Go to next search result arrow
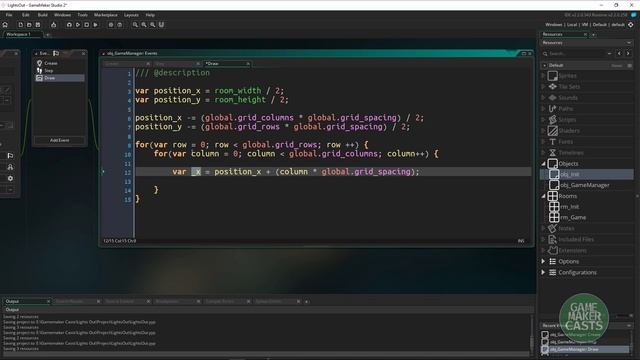 pos(628,53)
